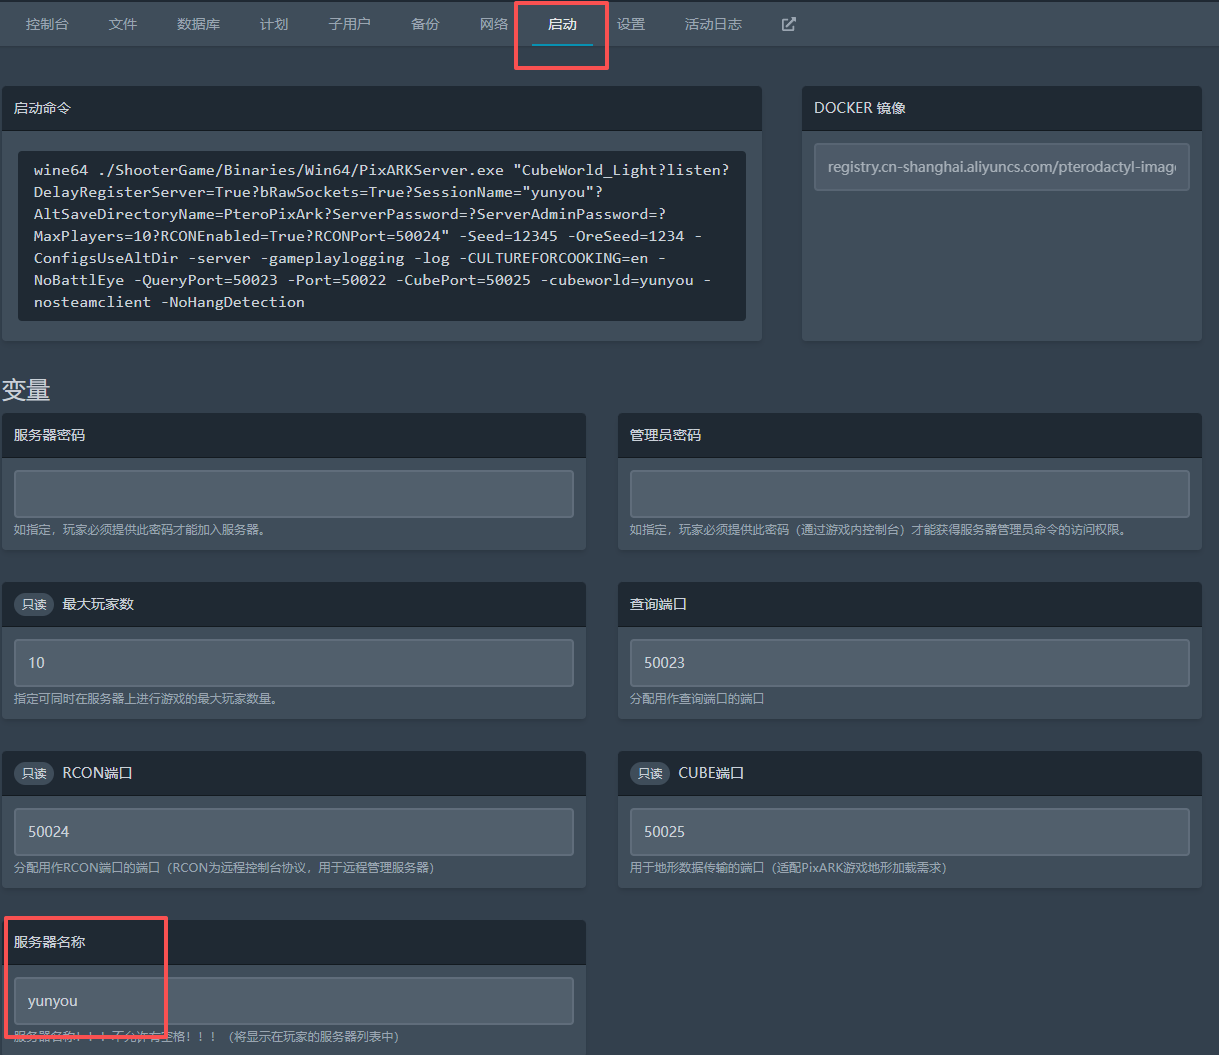Switch to the 文件 tab

point(123,25)
